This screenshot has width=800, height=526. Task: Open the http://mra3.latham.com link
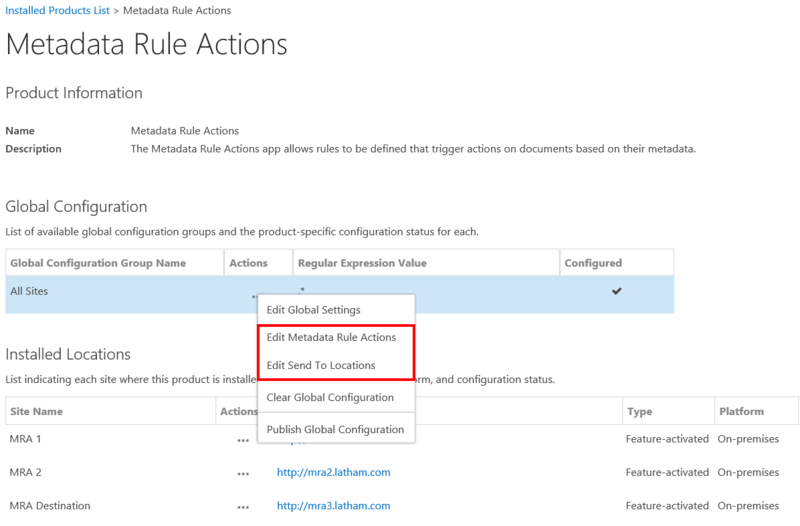[333, 506]
